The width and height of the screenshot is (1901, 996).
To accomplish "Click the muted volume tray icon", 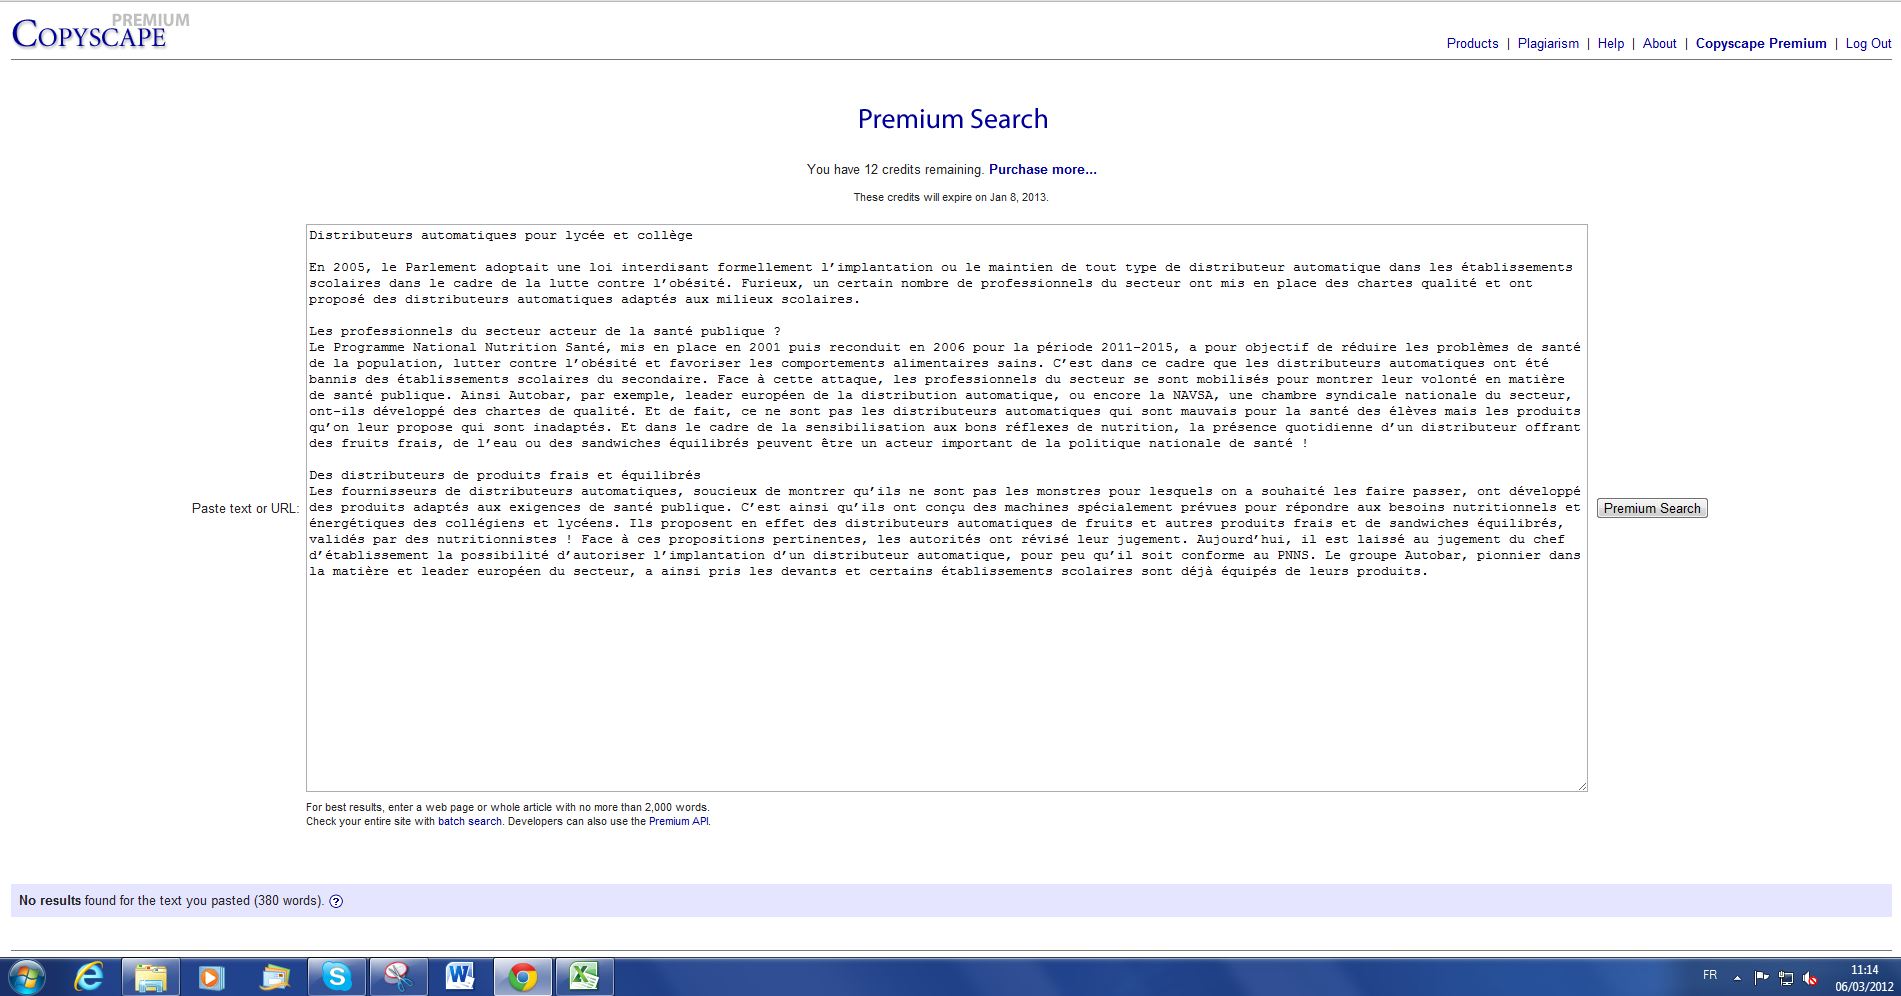I will (1810, 978).
